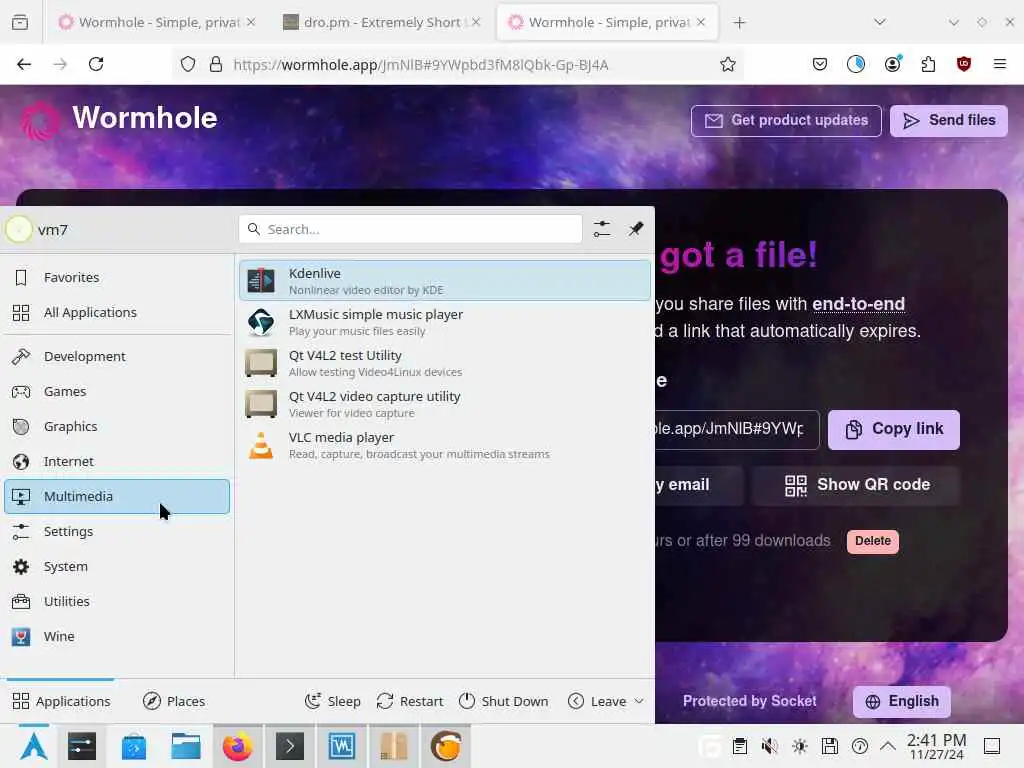Open Firefox hamburger menu
1024x768 pixels.
[x=1000, y=64]
